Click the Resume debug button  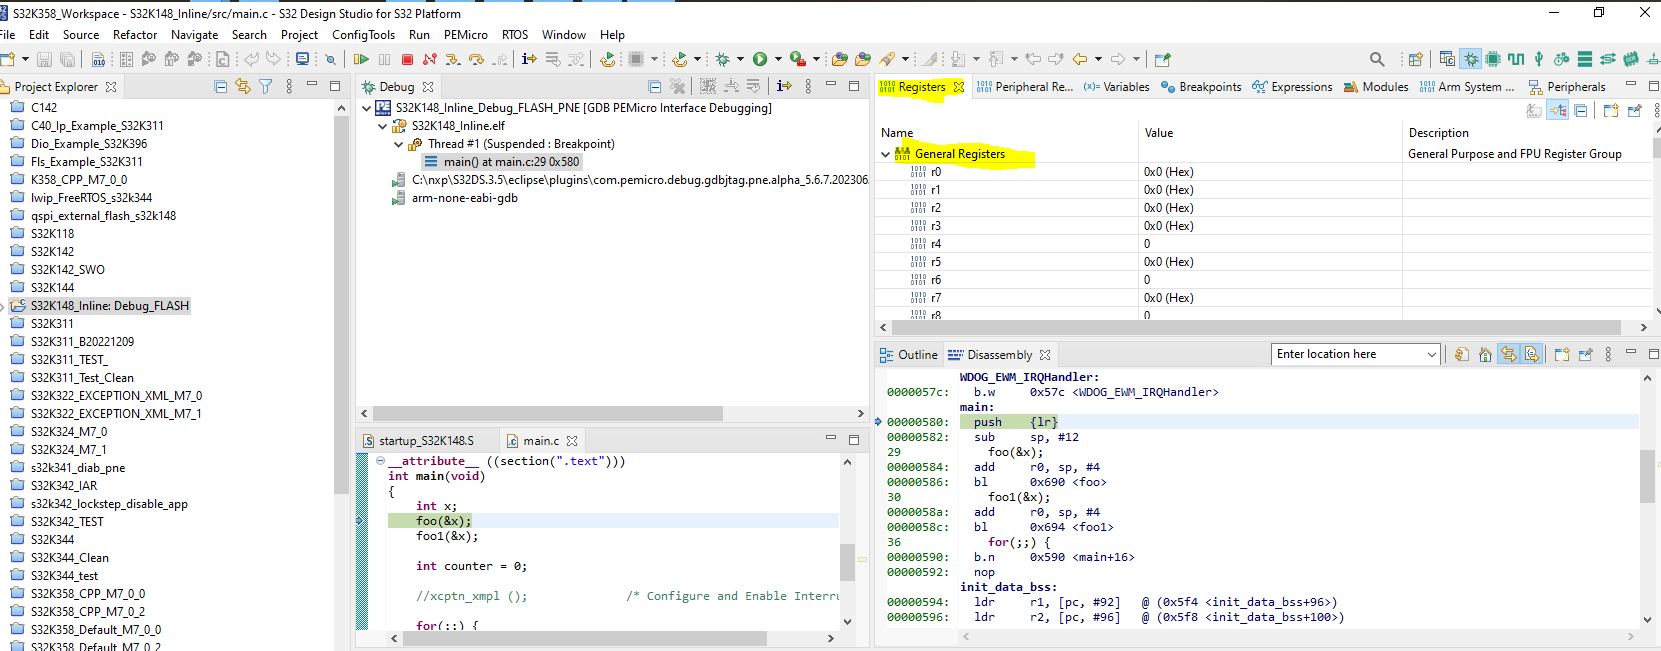pyautogui.click(x=361, y=60)
